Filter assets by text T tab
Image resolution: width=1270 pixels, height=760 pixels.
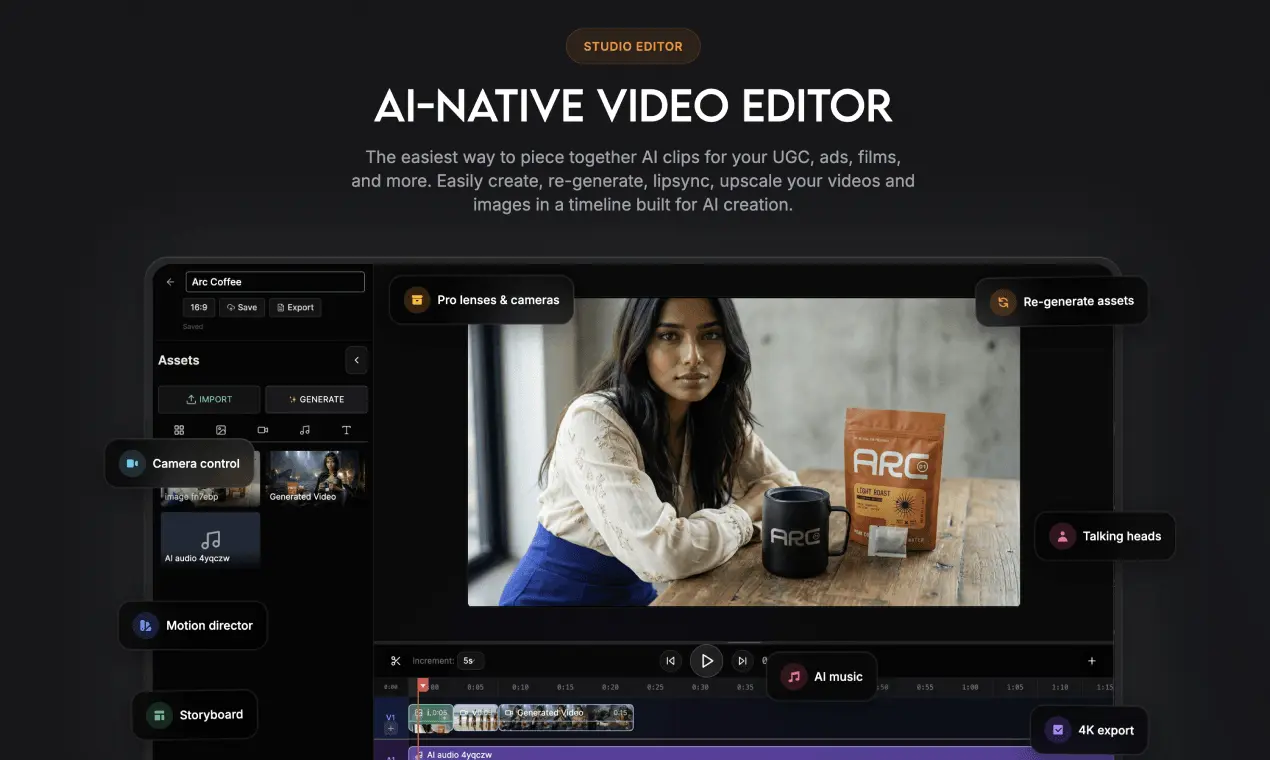[x=347, y=430]
